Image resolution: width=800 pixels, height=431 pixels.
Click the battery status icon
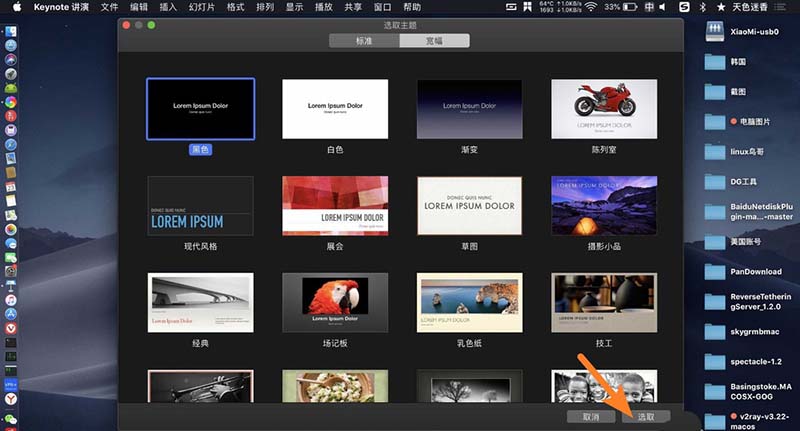tap(630, 7)
